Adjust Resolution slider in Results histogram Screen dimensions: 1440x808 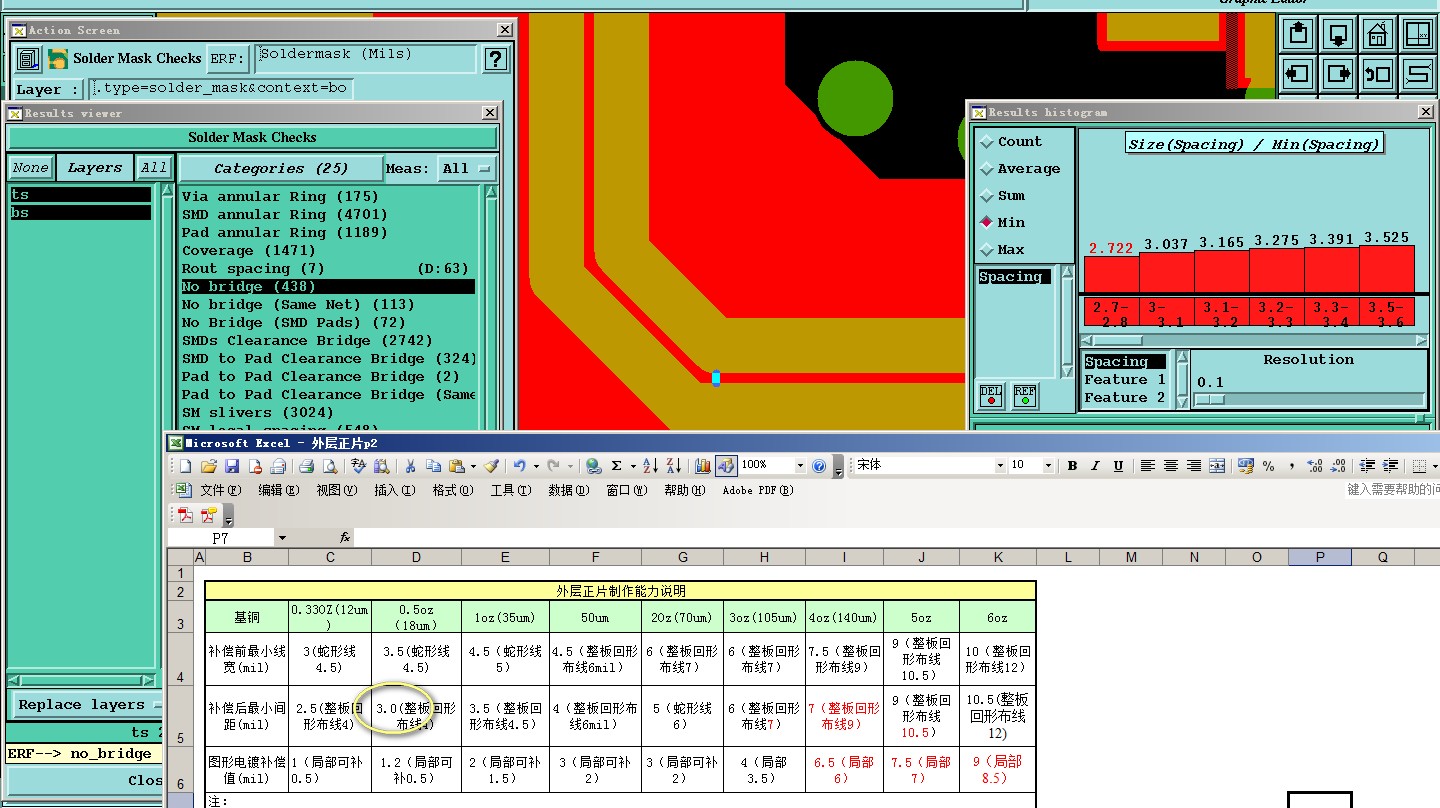(1209, 399)
